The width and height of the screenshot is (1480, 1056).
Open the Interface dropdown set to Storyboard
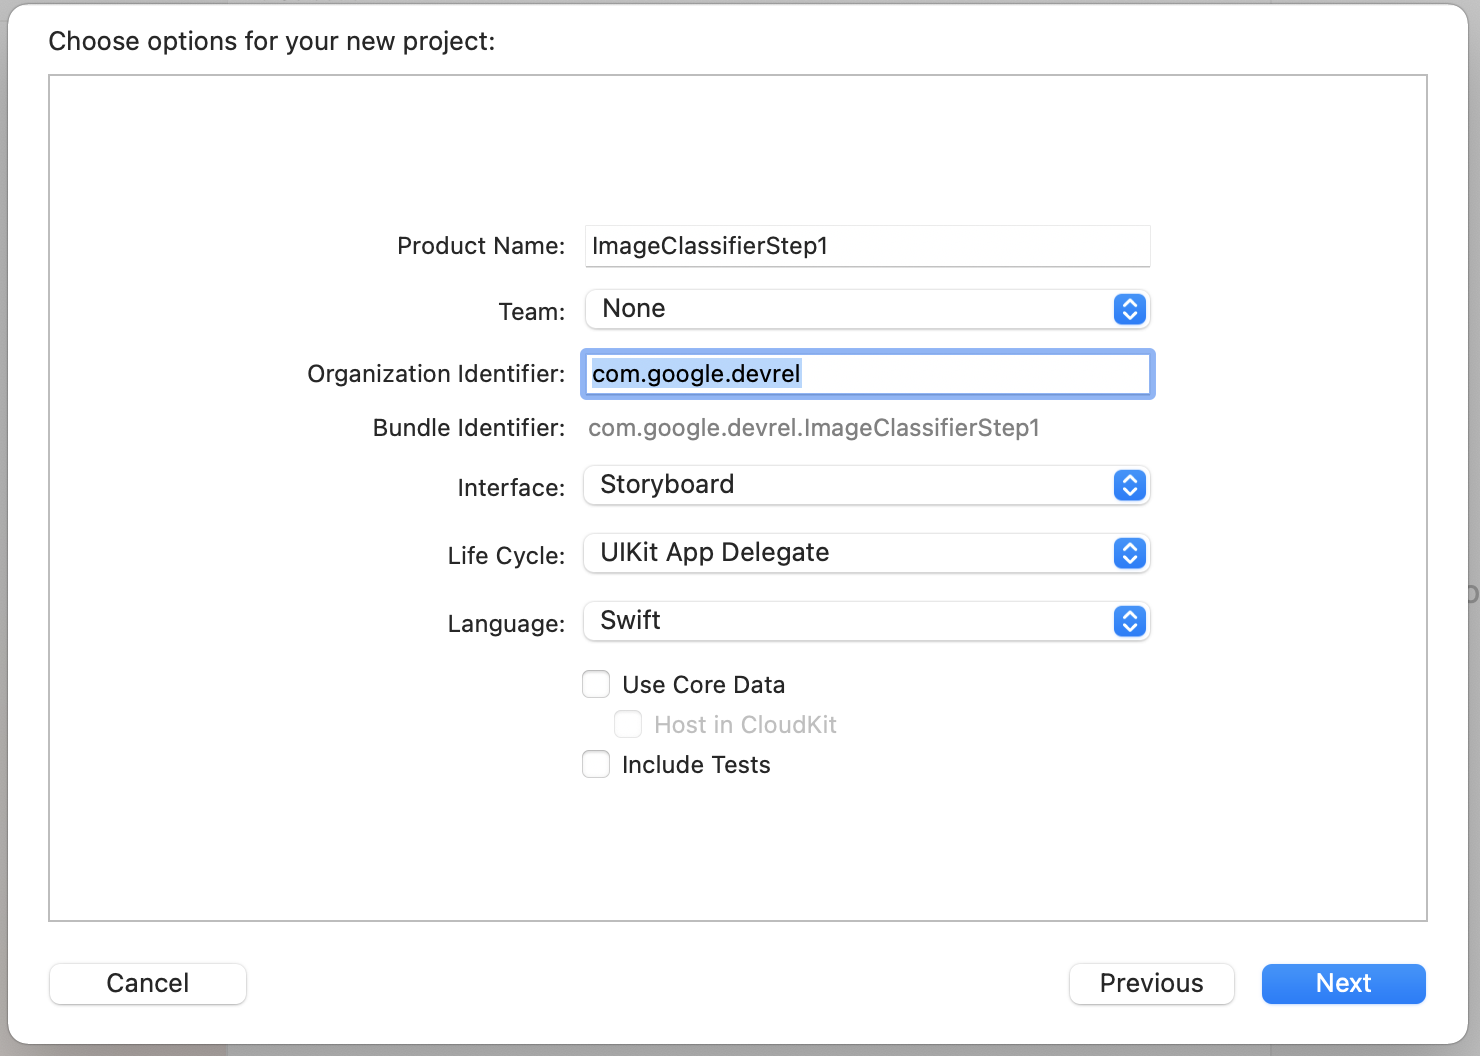(867, 485)
